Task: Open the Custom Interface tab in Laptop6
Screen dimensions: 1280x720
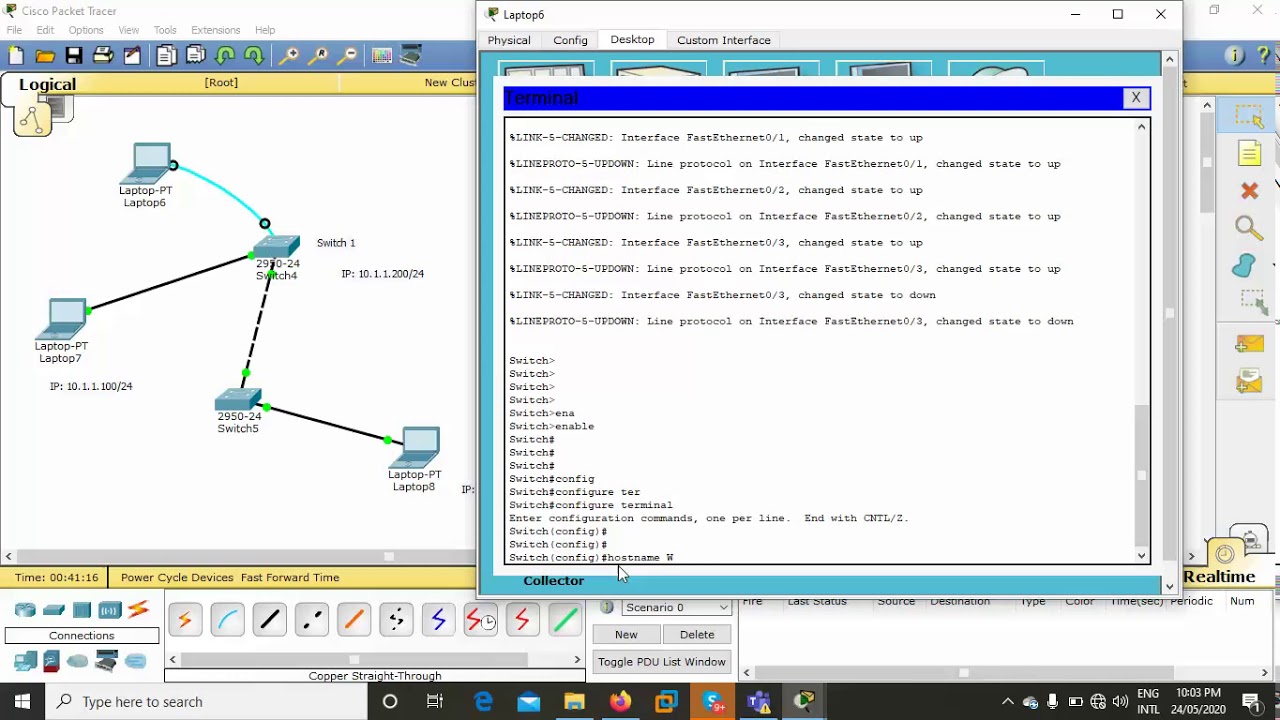Action: (x=724, y=40)
